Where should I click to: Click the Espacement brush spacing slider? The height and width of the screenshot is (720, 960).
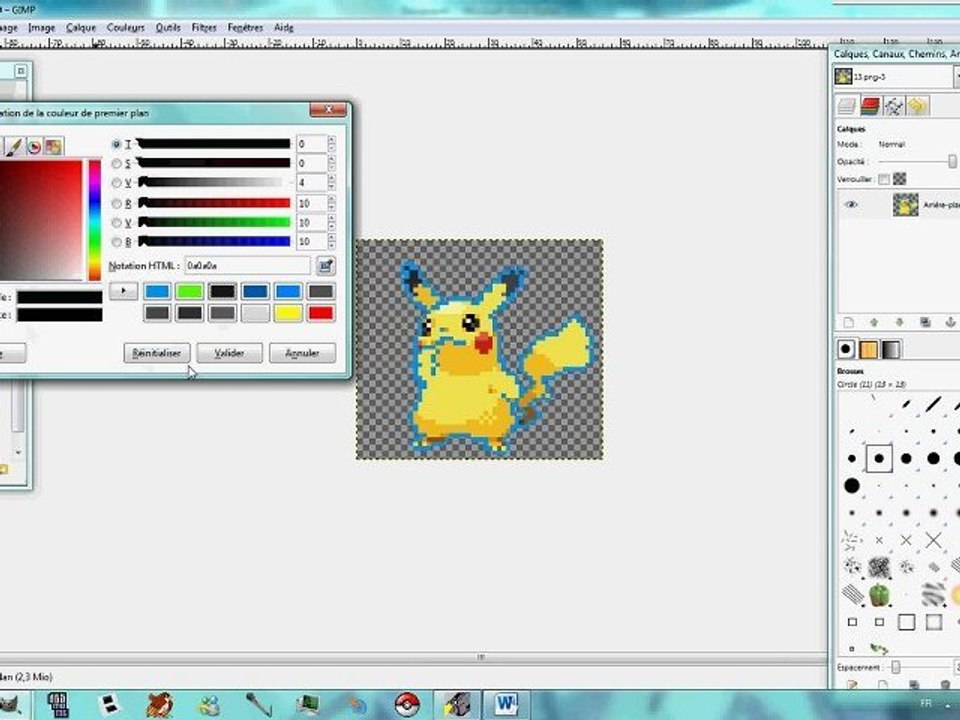point(918,667)
